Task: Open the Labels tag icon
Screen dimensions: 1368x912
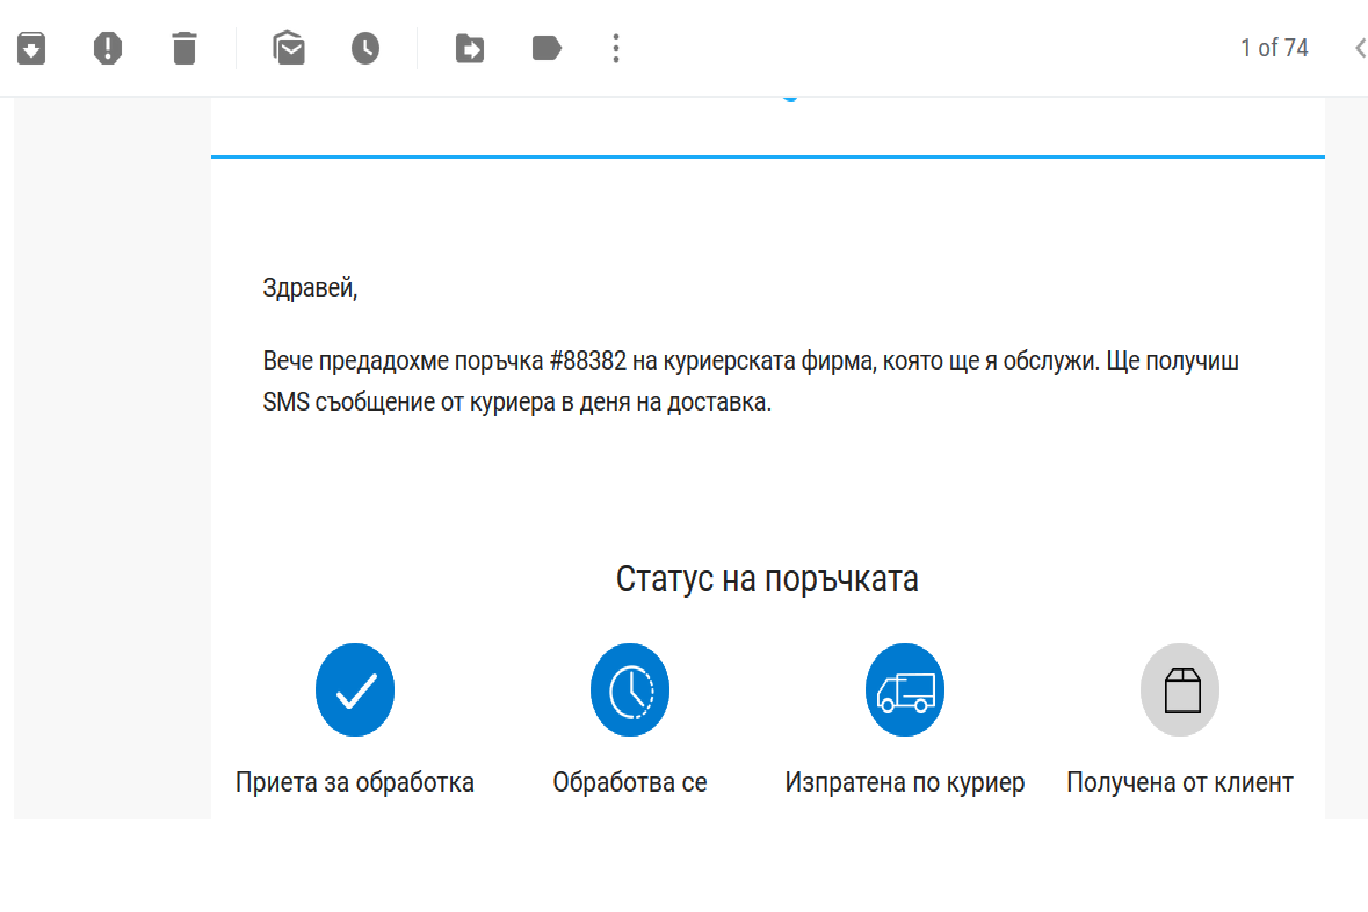Action: [x=547, y=48]
